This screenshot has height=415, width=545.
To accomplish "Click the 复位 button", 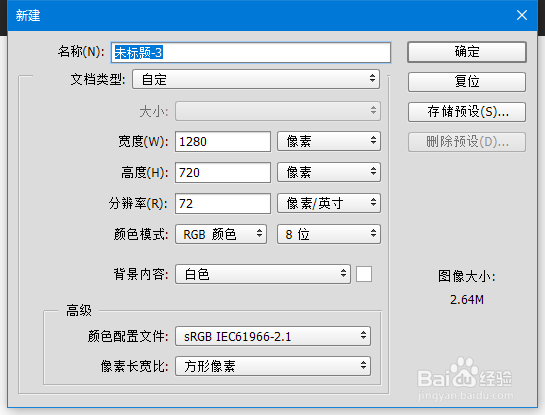I will pyautogui.click(x=467, y=82).
